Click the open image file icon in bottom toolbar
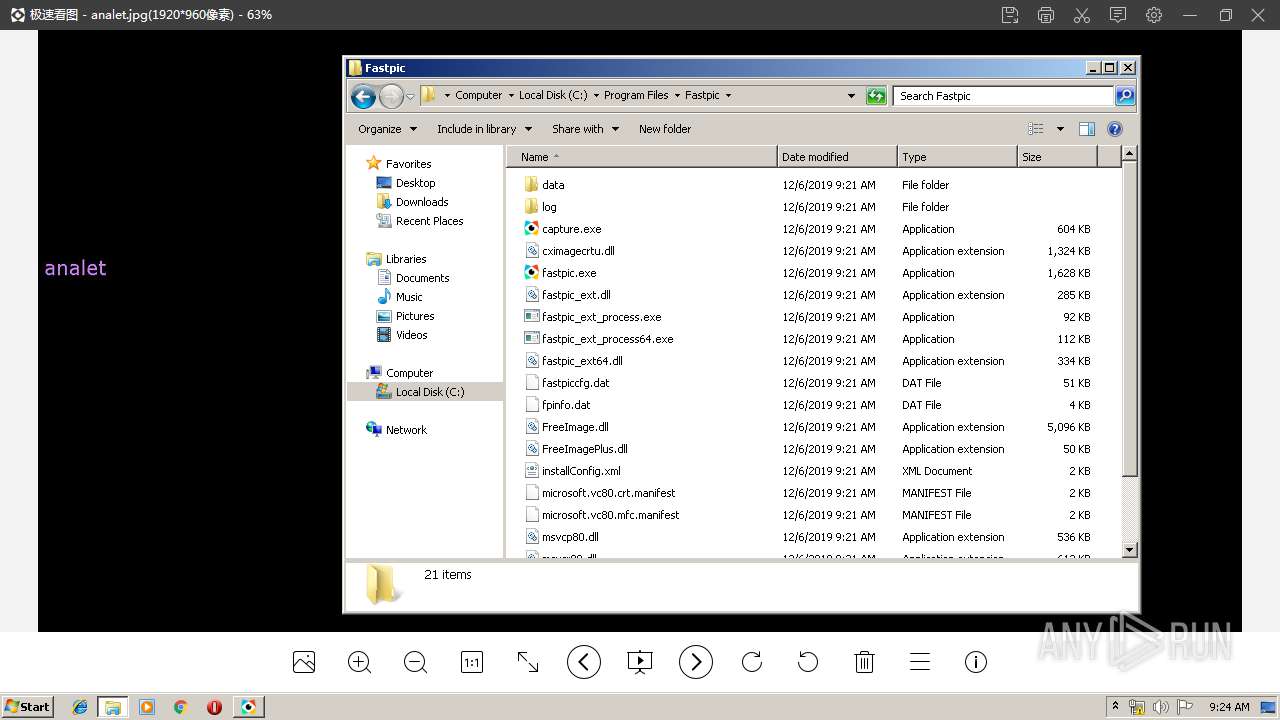The image size is (1280, 720). coord(304,662)
